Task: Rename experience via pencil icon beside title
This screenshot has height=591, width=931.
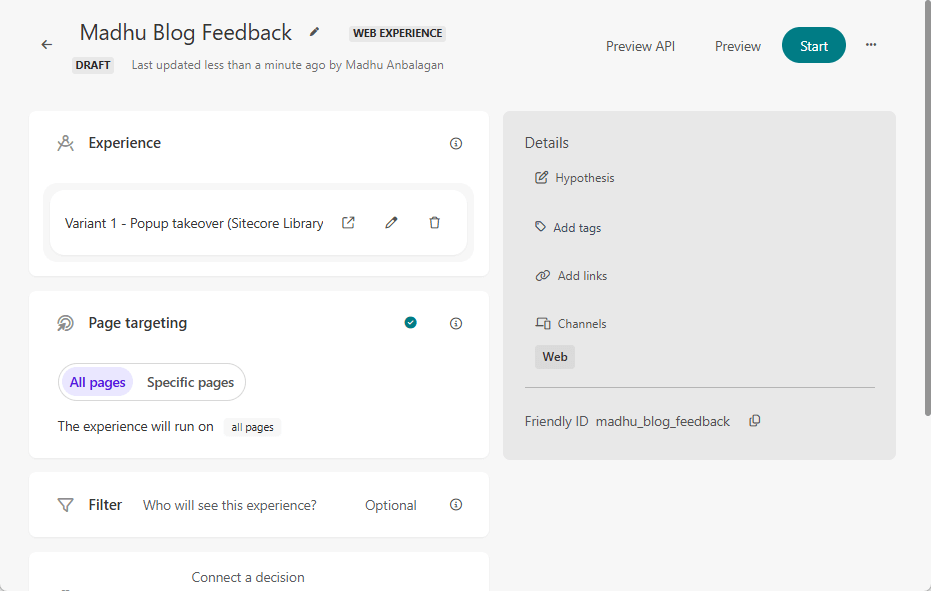Action: coord(313,32)
